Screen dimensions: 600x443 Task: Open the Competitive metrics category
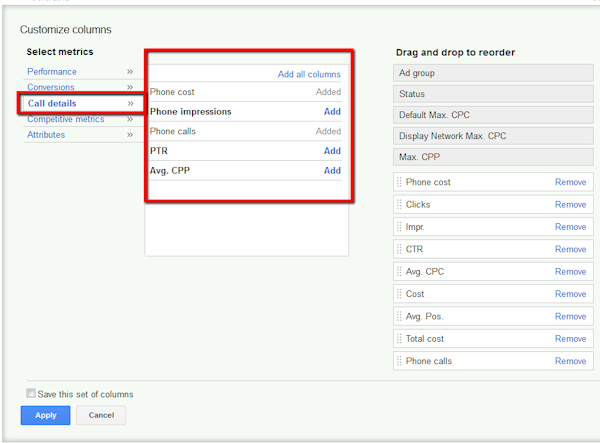point(65,119)
